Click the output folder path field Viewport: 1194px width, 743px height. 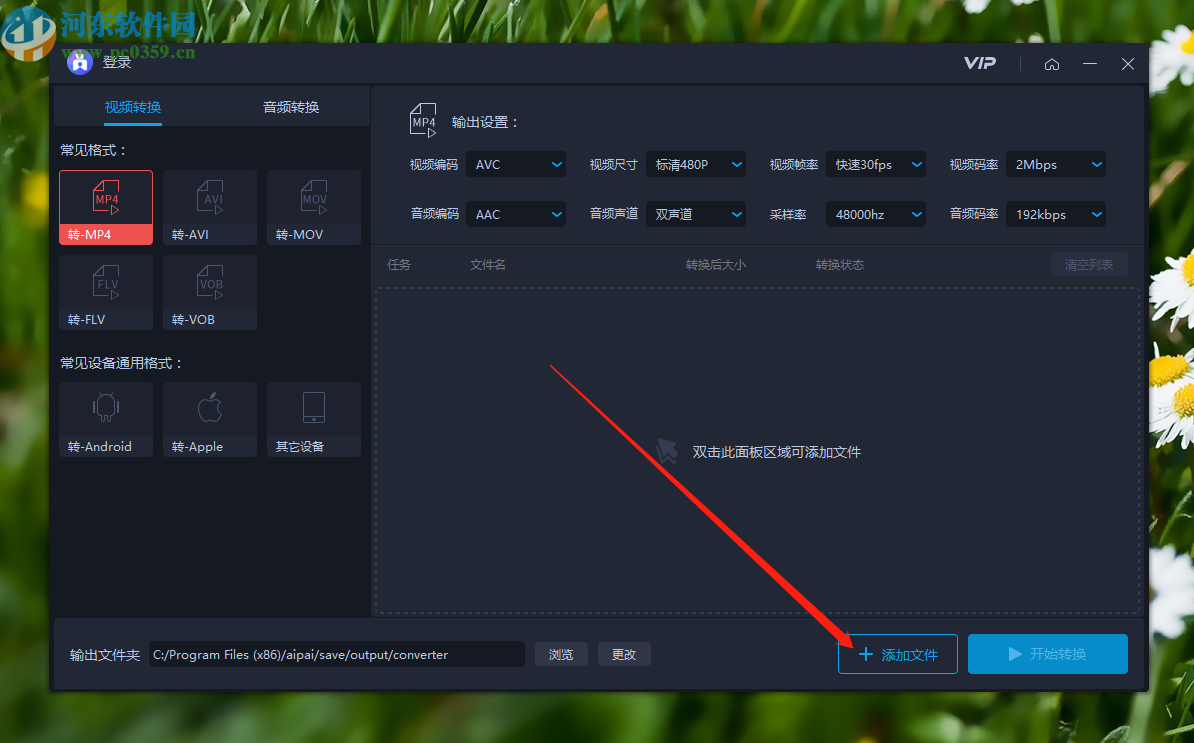[x=337, y=655]
